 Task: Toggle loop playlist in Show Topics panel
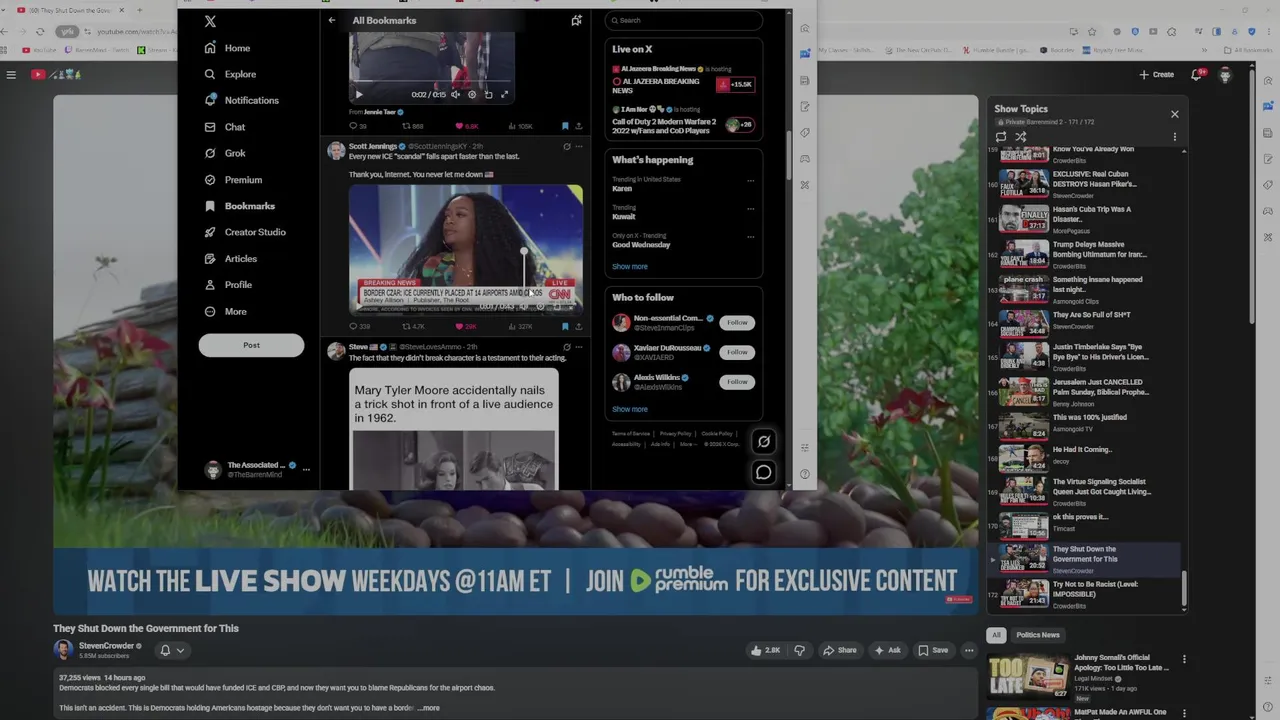pos(1001,137)
